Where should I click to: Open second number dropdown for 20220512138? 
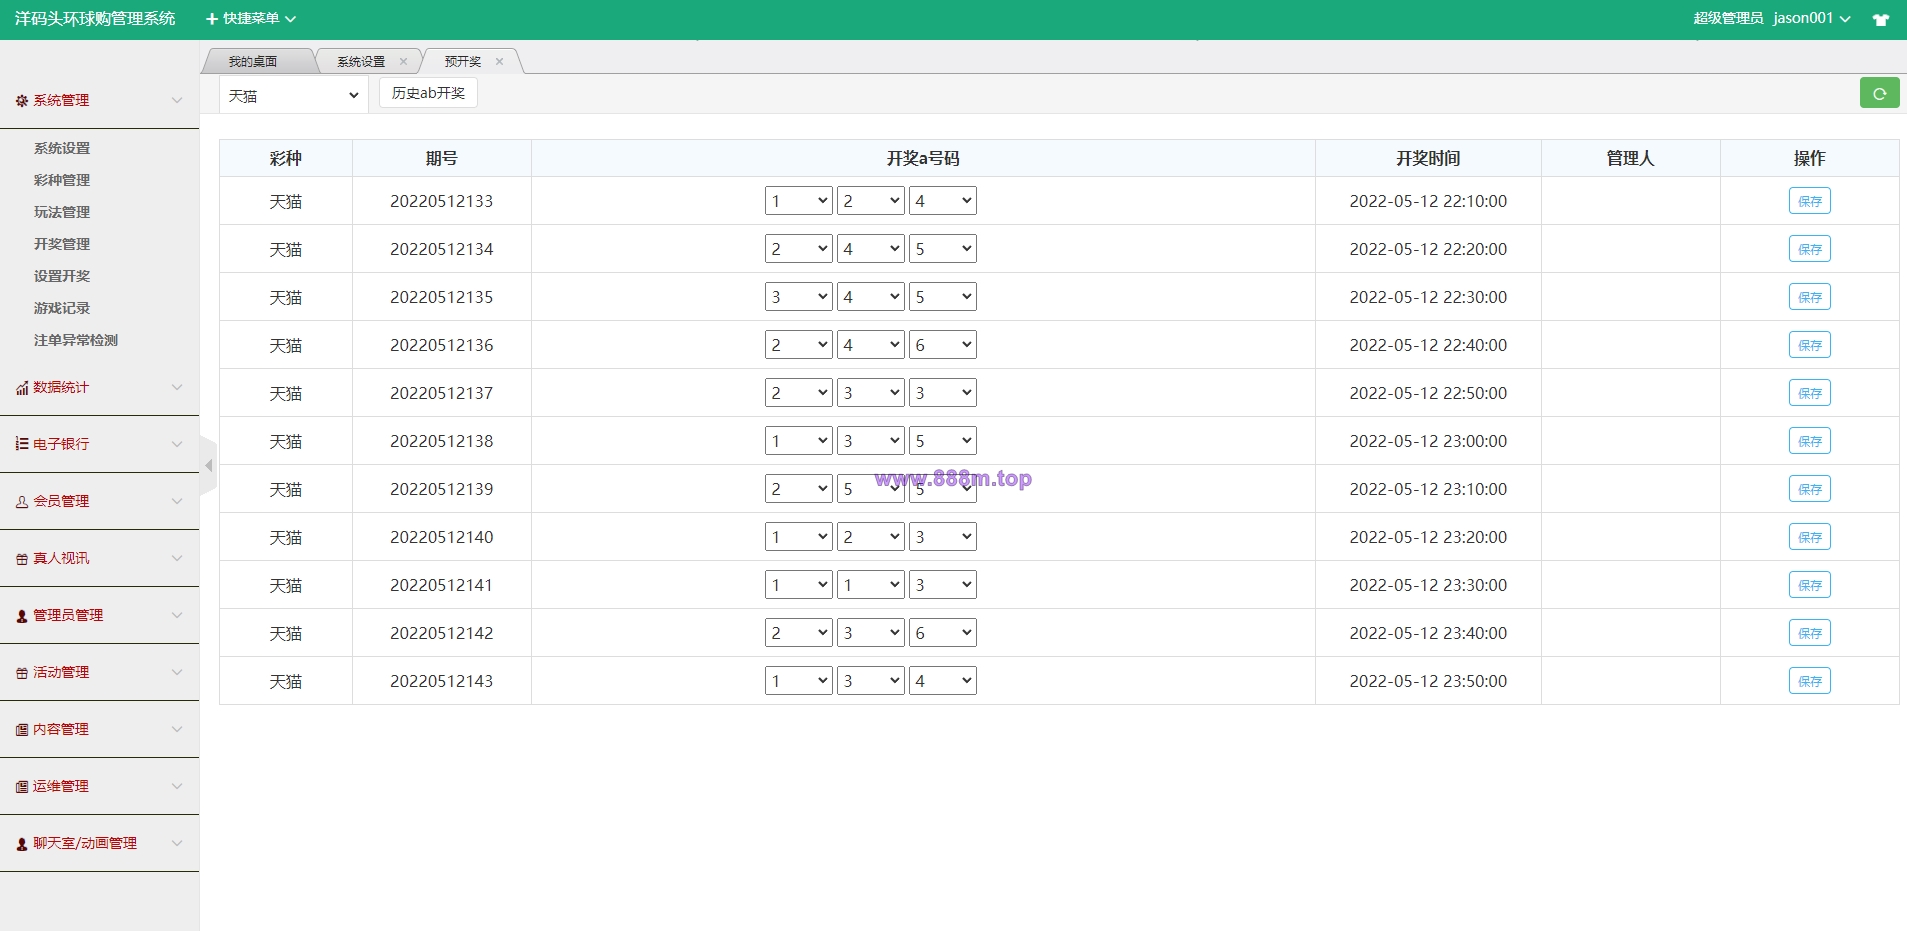pyautogui.click(x=871, y=441)
